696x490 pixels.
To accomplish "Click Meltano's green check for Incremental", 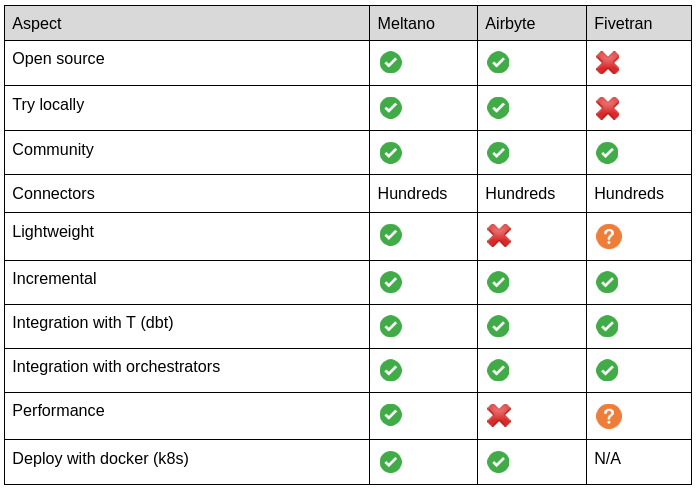I will (391, 282).
